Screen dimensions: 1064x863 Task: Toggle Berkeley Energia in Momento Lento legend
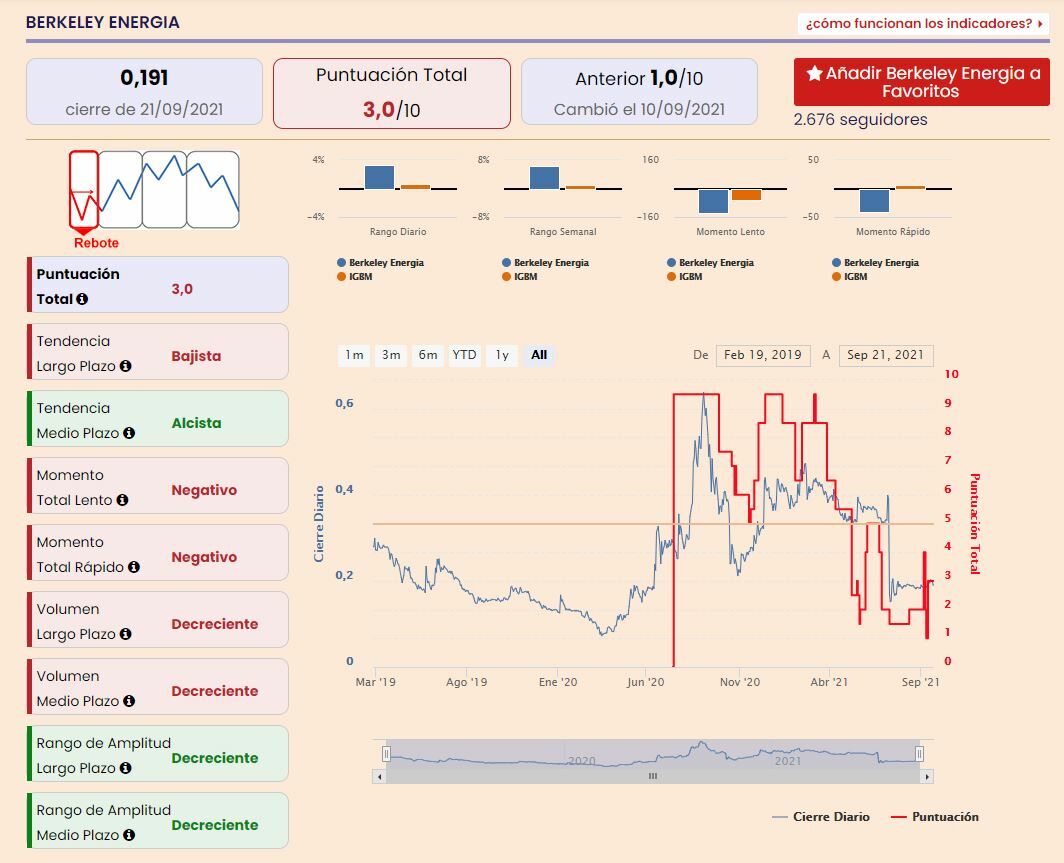coord(710,263)
